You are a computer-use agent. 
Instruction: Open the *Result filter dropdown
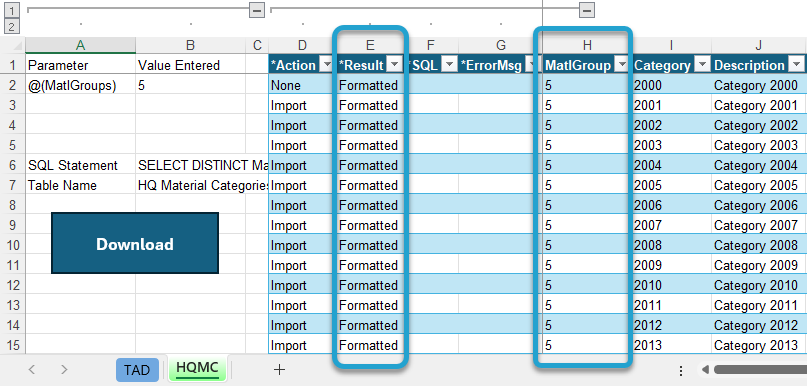pyautogui.click(x=395, y=65)
